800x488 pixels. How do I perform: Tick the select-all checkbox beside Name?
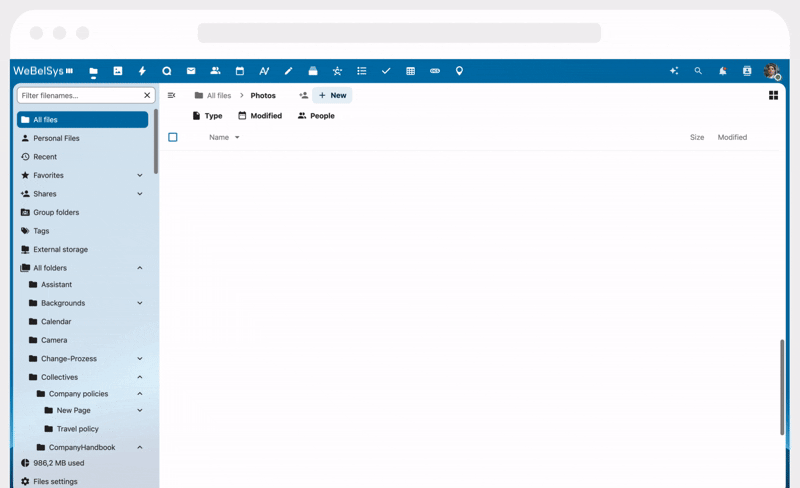pos(173,137)
